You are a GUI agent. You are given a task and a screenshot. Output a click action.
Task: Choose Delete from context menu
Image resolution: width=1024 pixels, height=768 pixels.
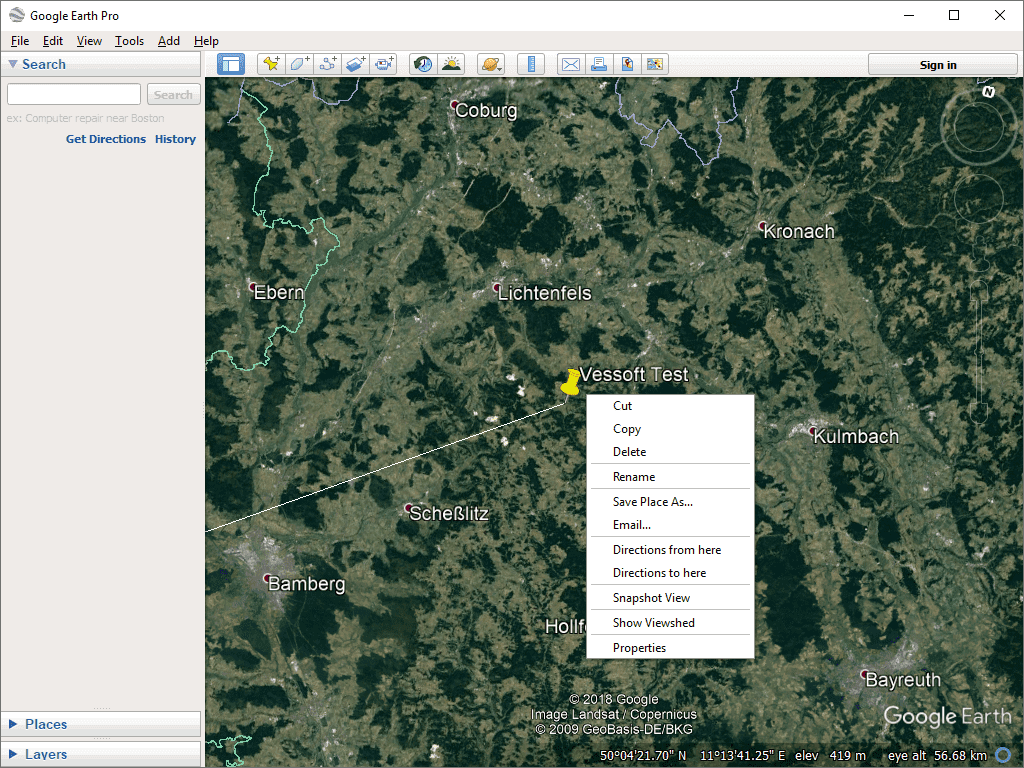click(x=670, y=452)
